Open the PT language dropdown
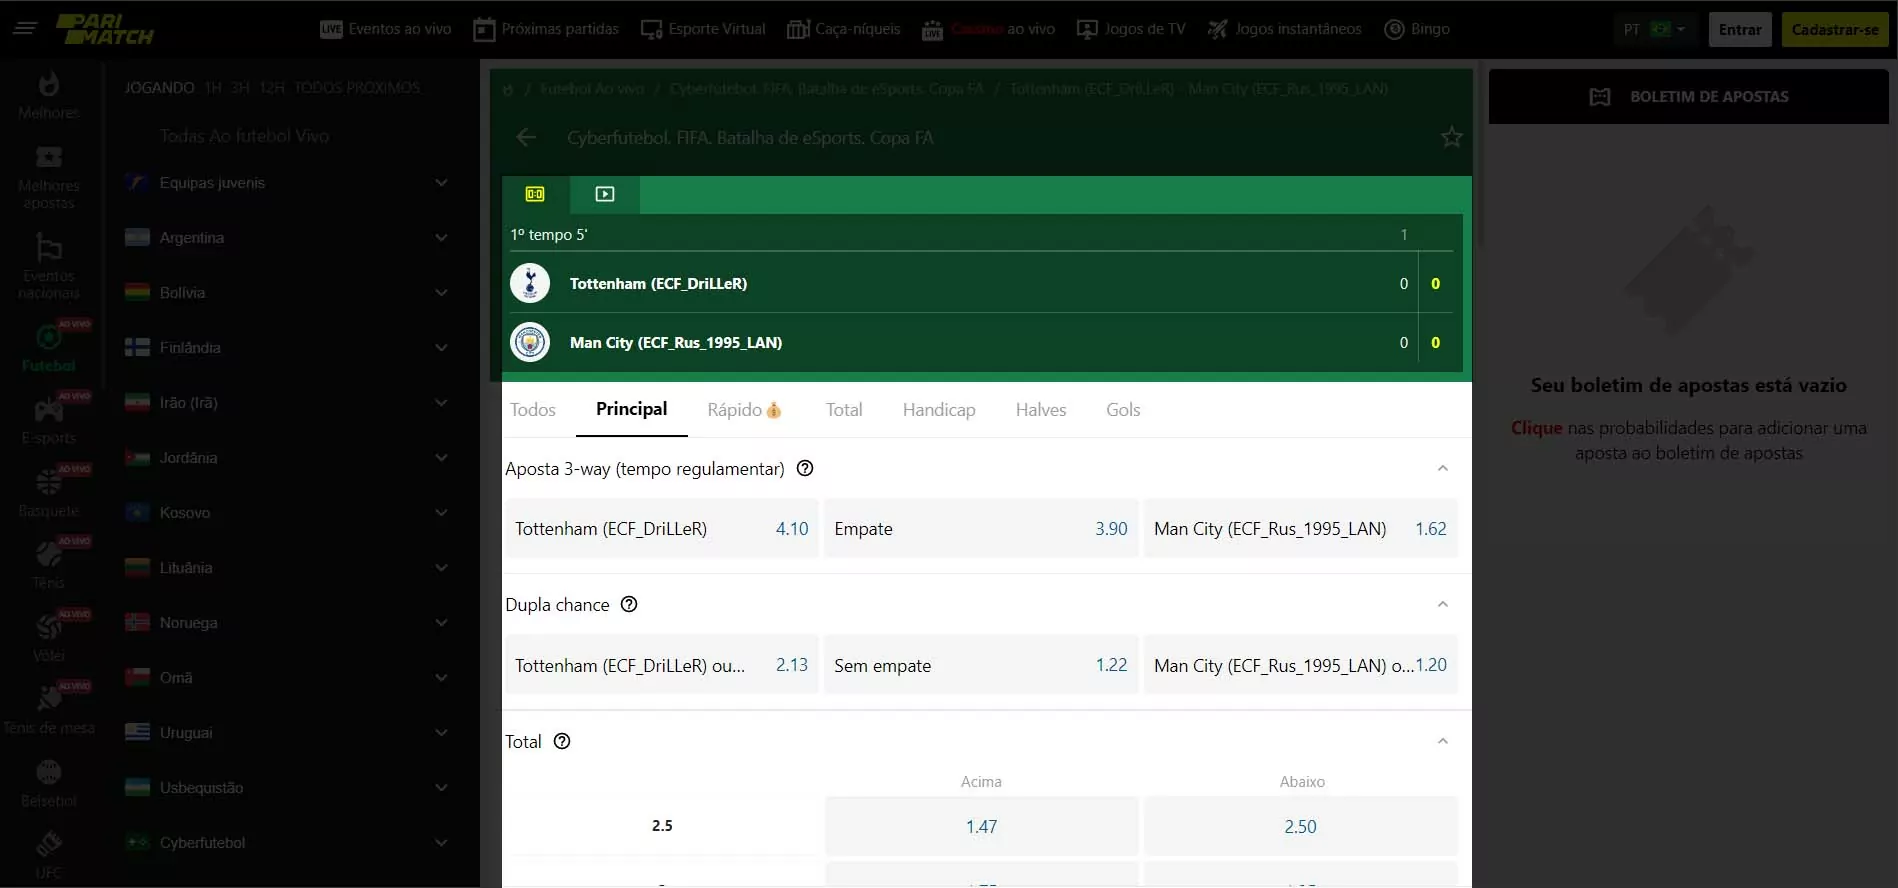This screenshot has height=888, width=1898. tap(1653, 29)
